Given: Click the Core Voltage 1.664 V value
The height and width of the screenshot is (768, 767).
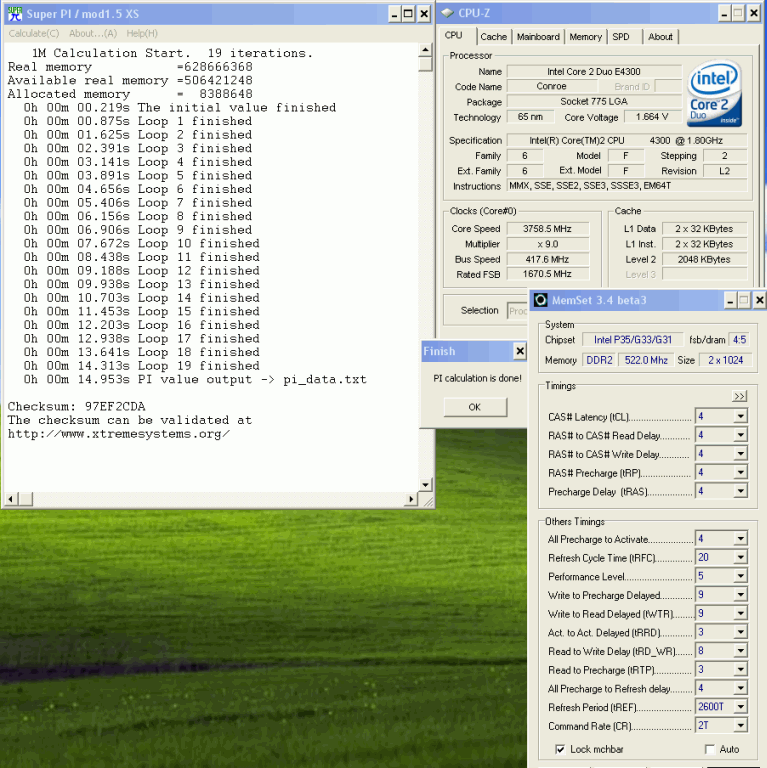Looking at the screenshot, I should tap(652, 117).
